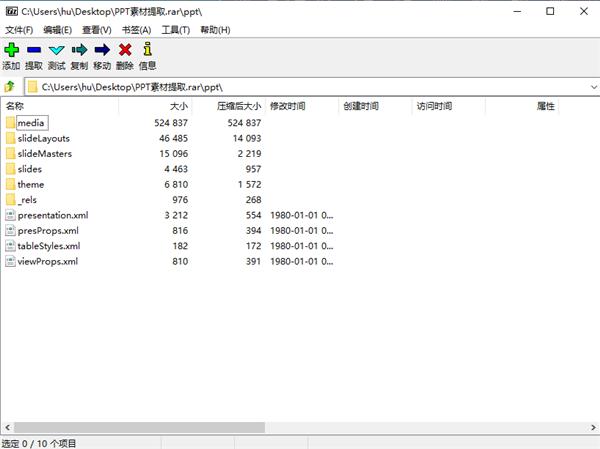Click the blue Extract (提取) minus icon
The height and width of the screenshot is (449, 600).
coord(34,50)
